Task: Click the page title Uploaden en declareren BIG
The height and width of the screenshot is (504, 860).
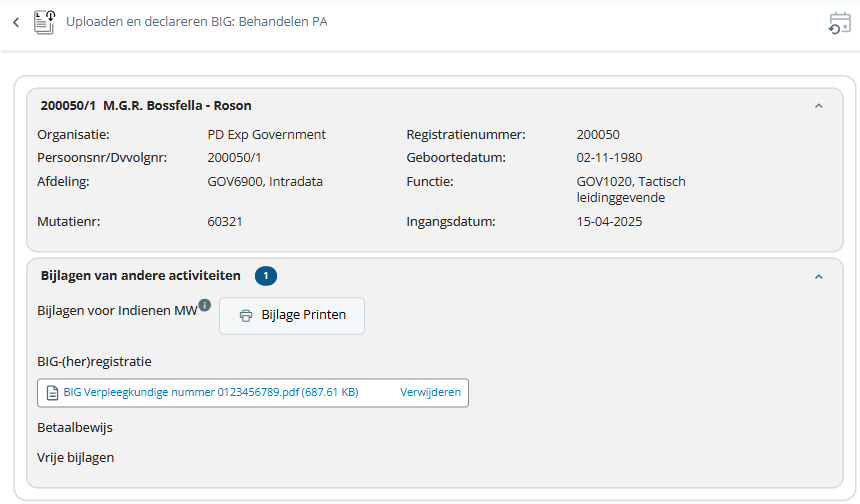Action: coord(196,21)
